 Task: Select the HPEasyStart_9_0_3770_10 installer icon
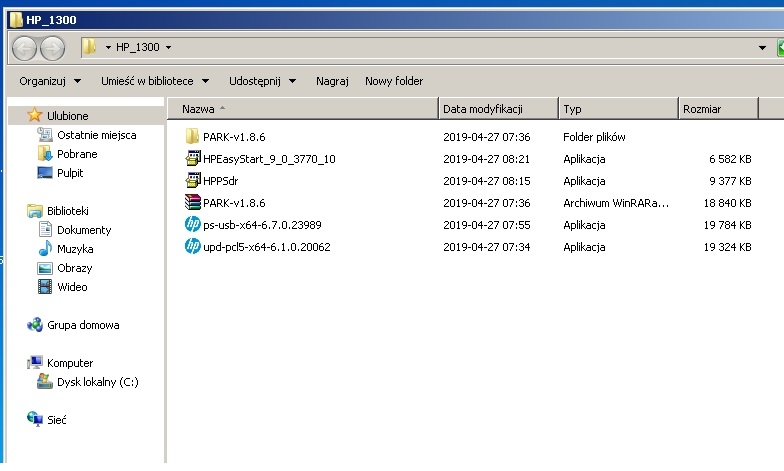tap(192, 158)
